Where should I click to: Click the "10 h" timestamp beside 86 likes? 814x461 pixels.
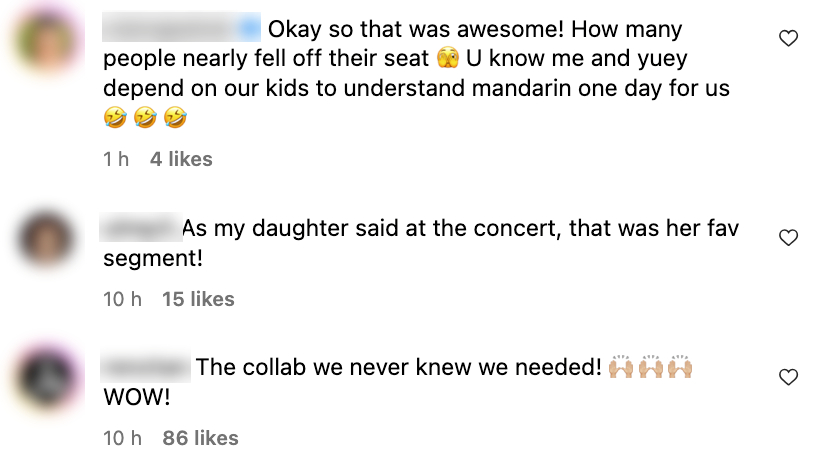pyautogui.click(x=123, y=438)
